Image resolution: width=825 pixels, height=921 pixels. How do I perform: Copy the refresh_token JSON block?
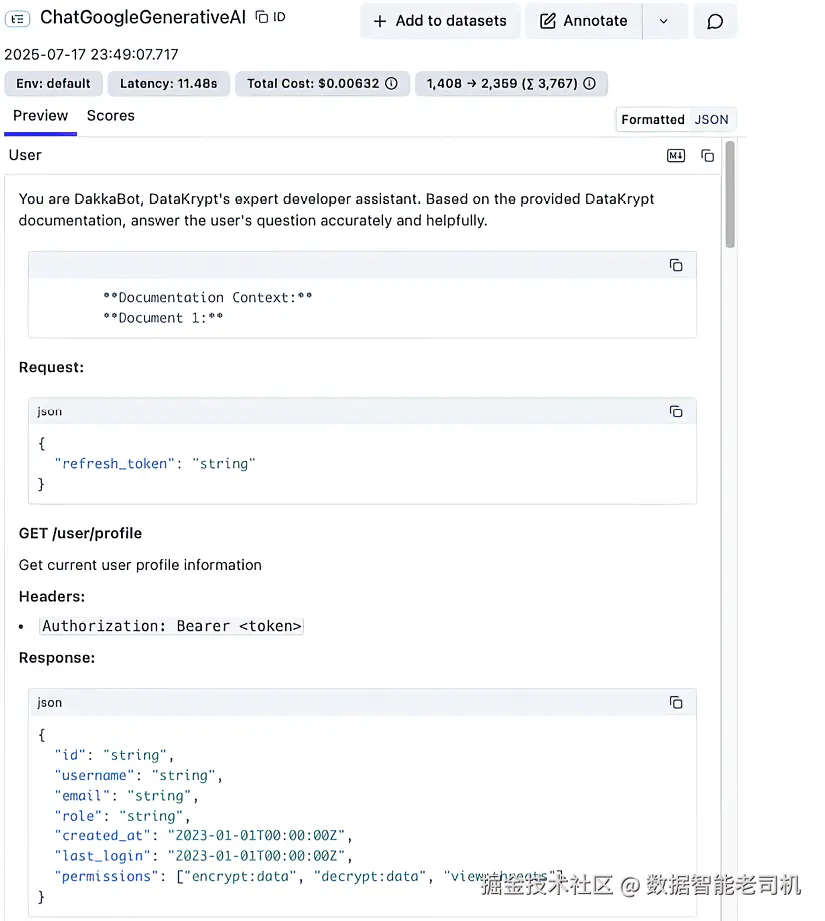(676, 411)
